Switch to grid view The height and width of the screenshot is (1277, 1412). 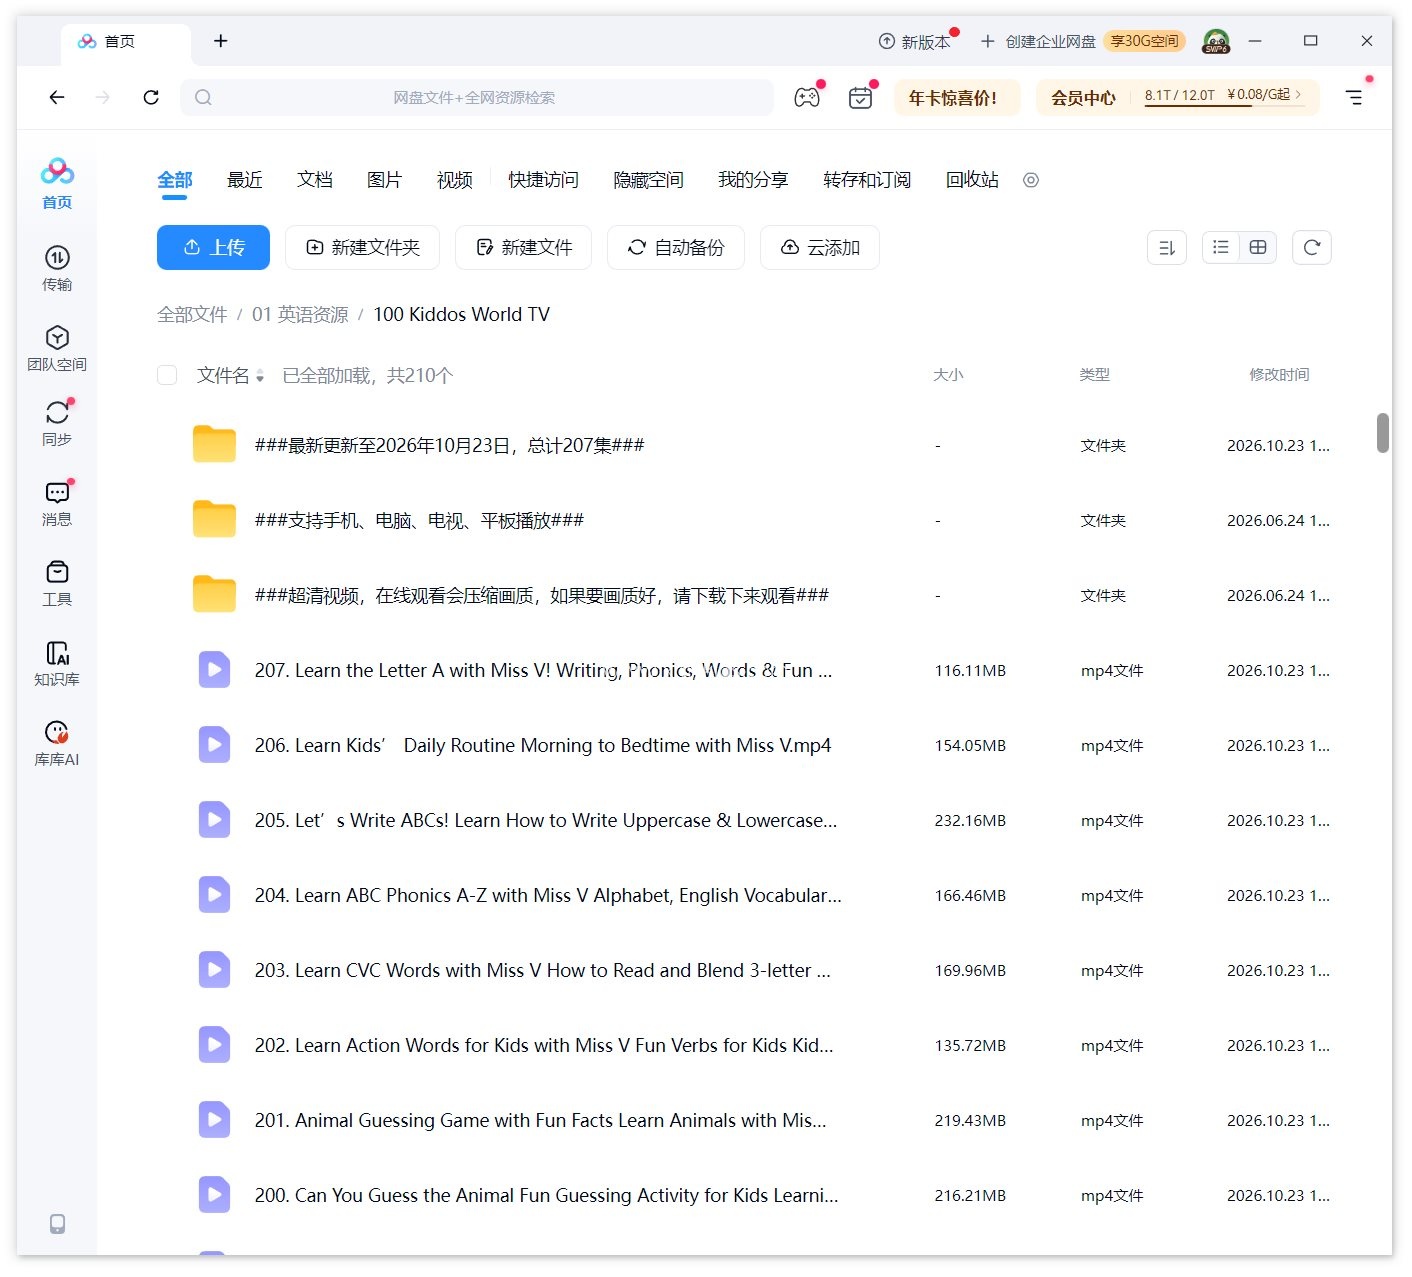point(1258,247)
